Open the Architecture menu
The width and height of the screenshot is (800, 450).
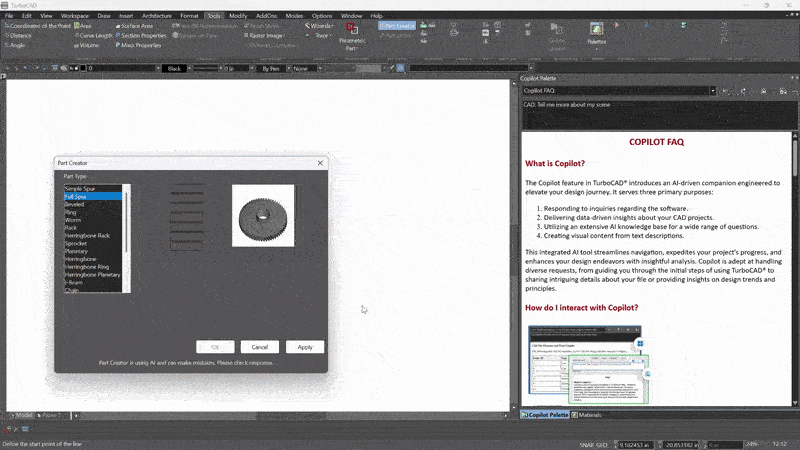pyautogui.click(x=157, y=16)
